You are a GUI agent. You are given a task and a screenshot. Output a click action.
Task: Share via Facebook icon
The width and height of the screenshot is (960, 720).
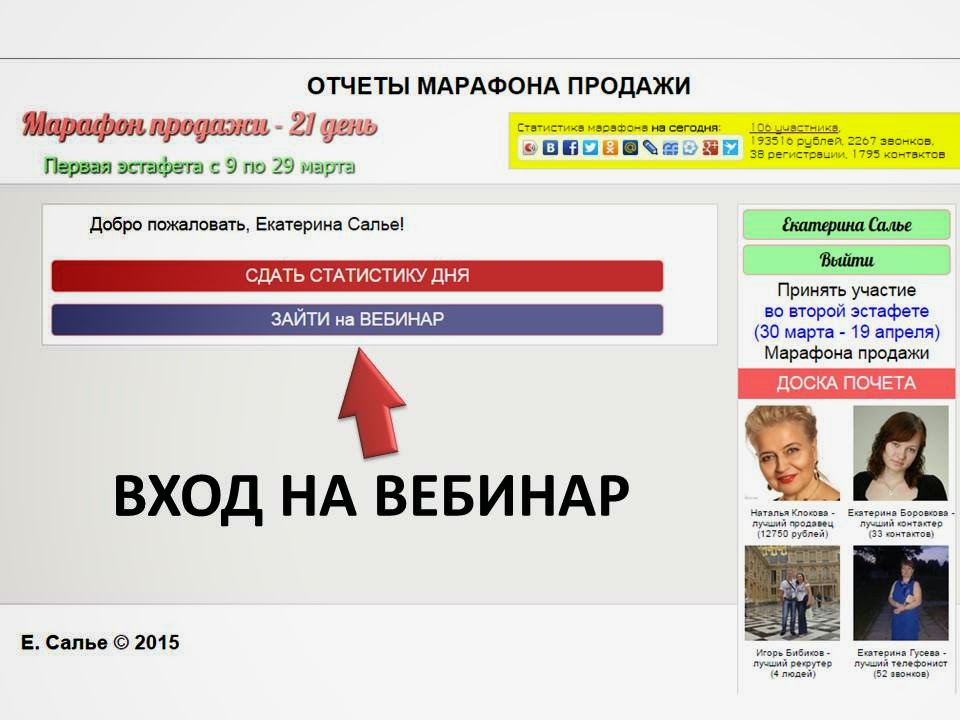click(x=570, y=148)
